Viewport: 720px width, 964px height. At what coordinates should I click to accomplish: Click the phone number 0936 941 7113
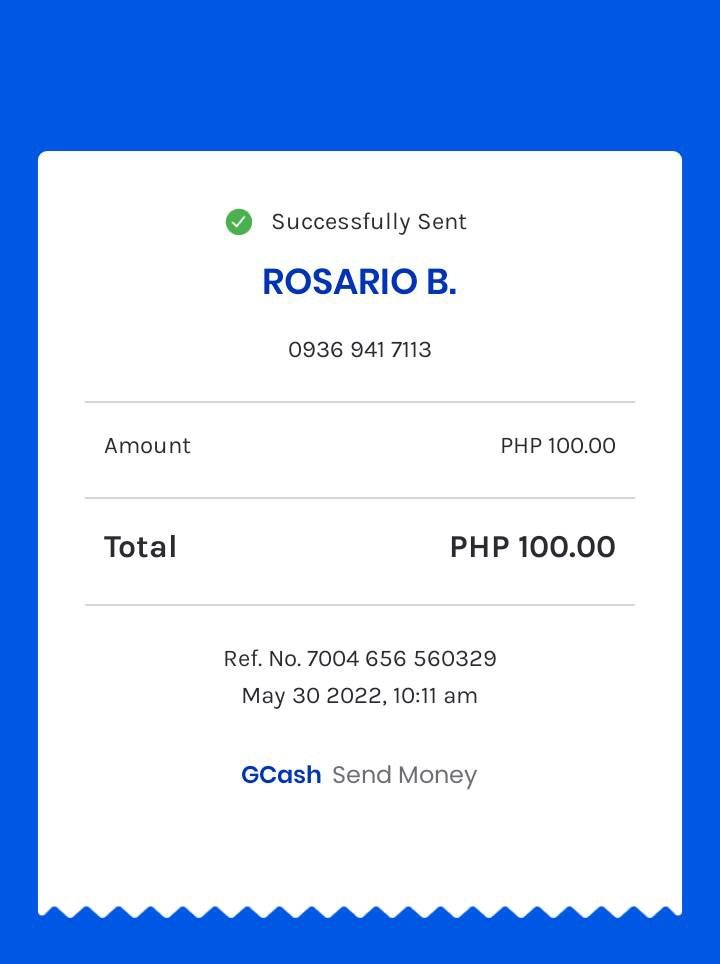click(360, 350)
